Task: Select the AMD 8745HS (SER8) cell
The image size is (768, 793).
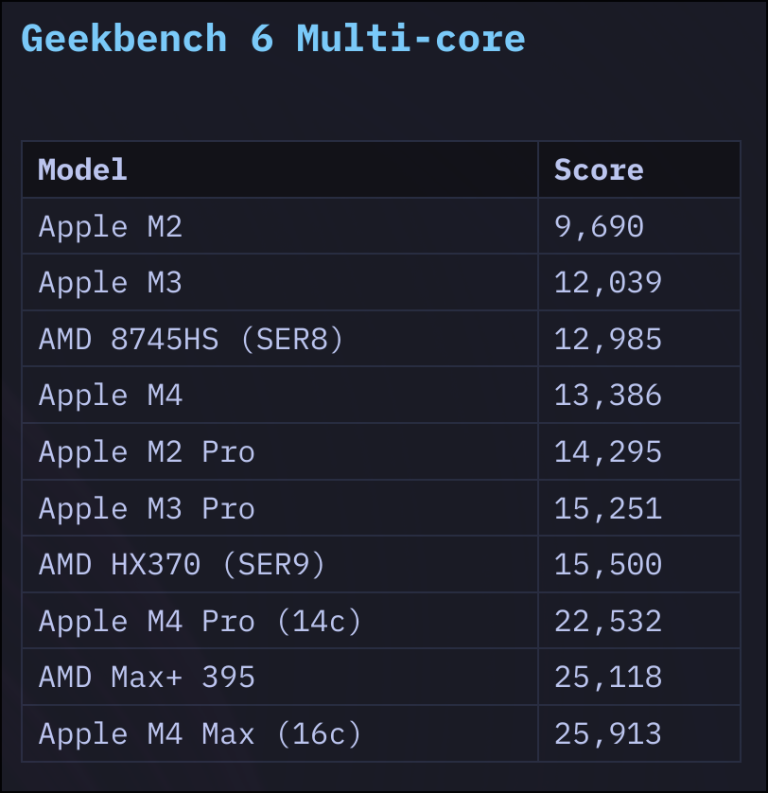Action: coord(191,339)
